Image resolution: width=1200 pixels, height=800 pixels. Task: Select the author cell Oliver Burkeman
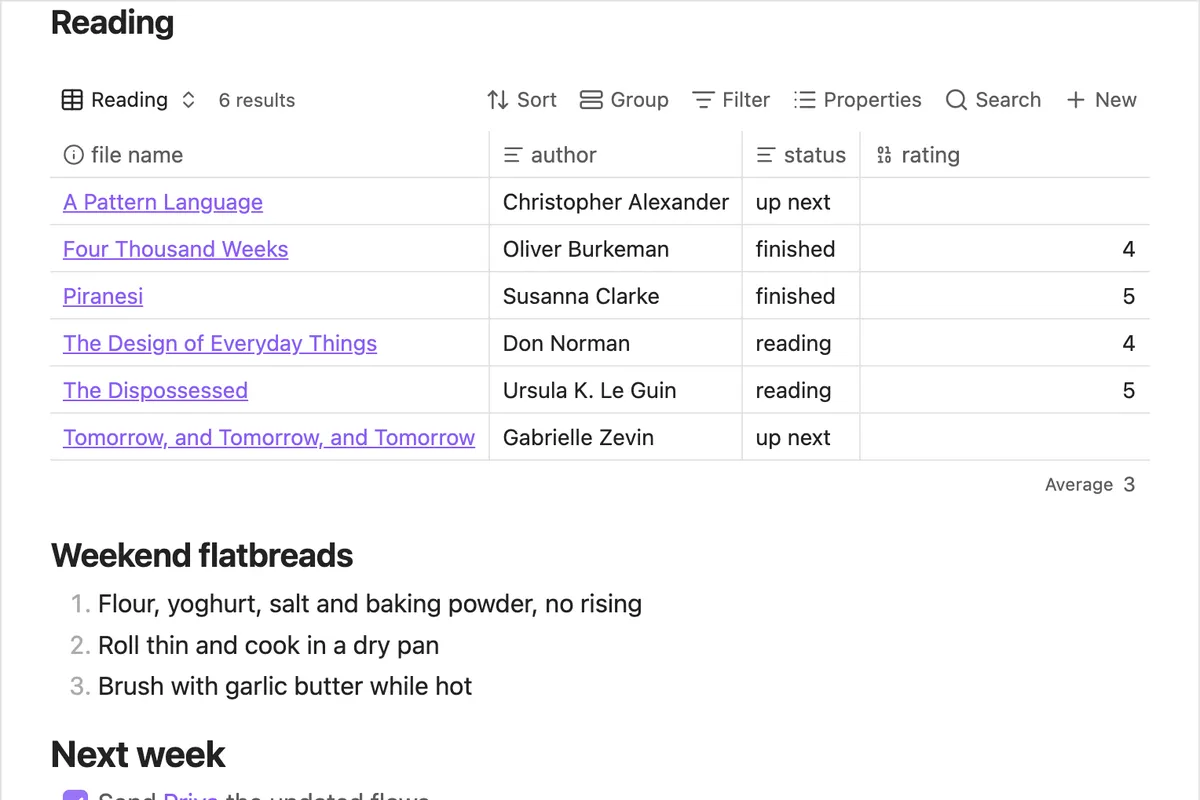[616, 249]
